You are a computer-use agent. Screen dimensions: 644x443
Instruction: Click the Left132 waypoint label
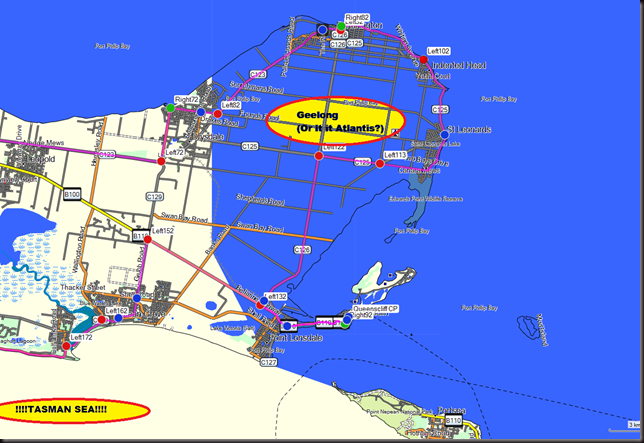275,296
